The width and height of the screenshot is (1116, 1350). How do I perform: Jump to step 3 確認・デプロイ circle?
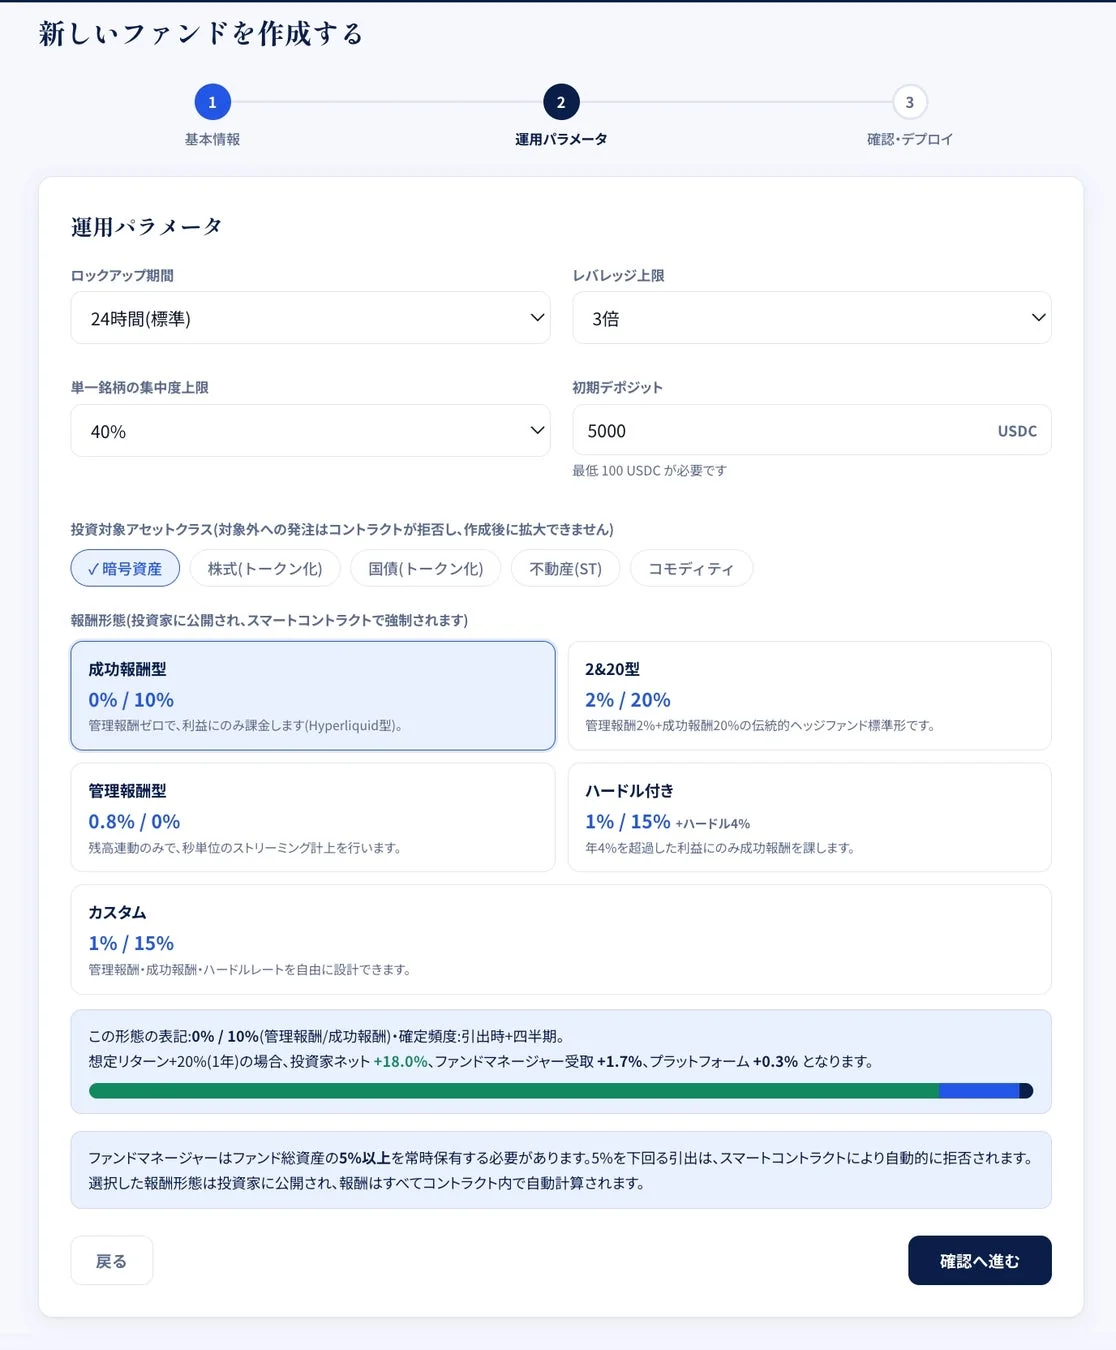click(x=910, y=102)
